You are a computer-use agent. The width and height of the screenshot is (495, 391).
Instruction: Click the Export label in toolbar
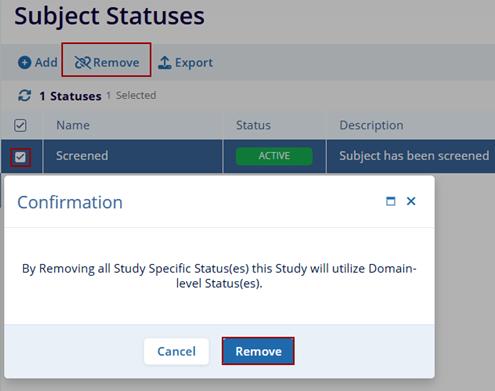coord(194,62)
